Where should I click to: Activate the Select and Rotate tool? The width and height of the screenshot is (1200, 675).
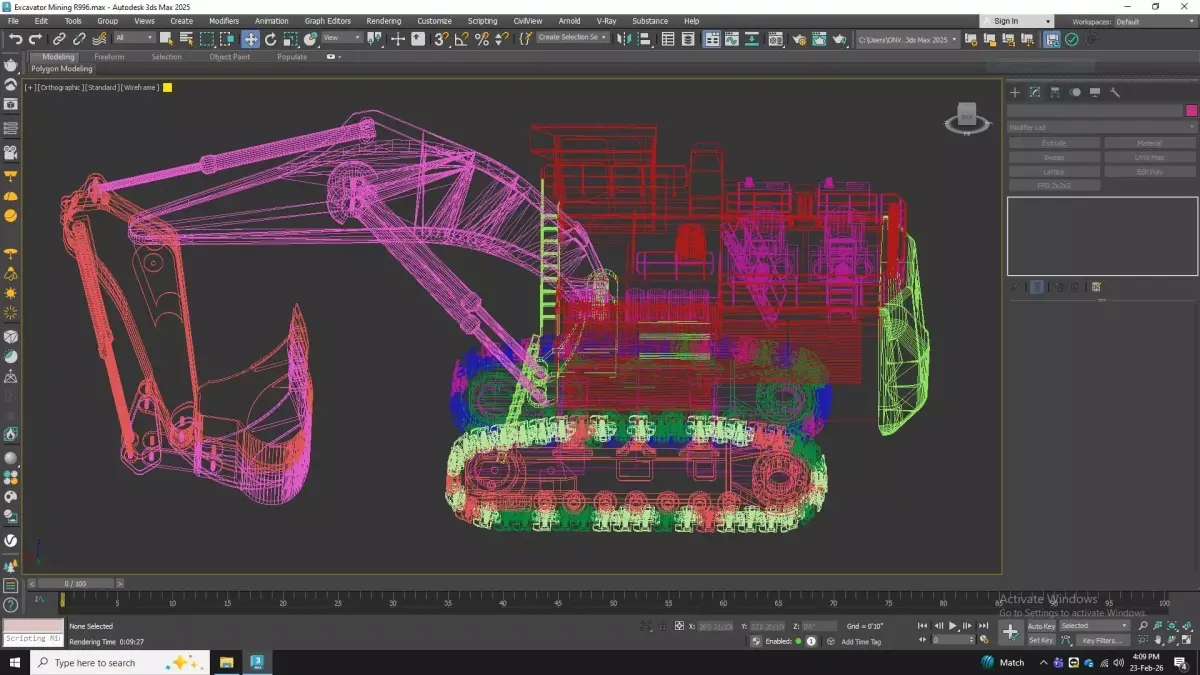point(270,39)
